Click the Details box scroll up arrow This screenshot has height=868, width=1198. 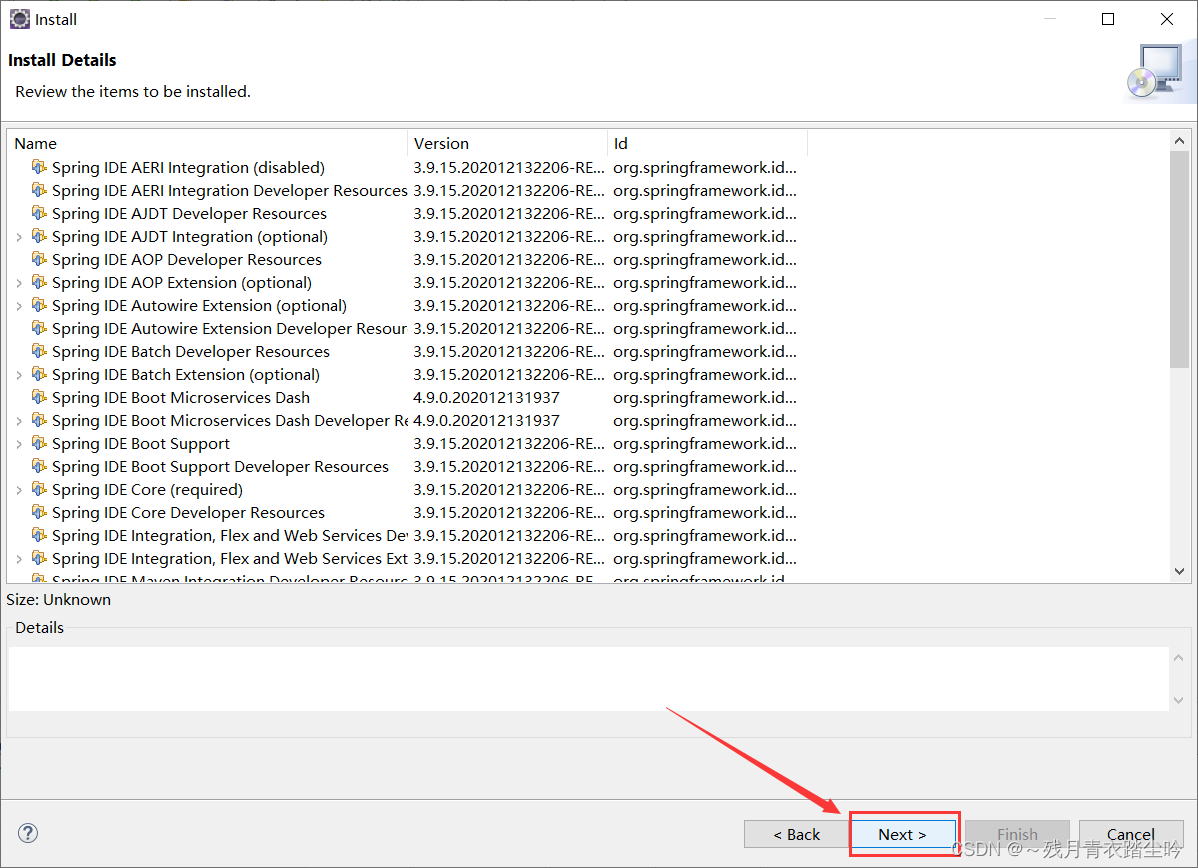click(1179, 658)
